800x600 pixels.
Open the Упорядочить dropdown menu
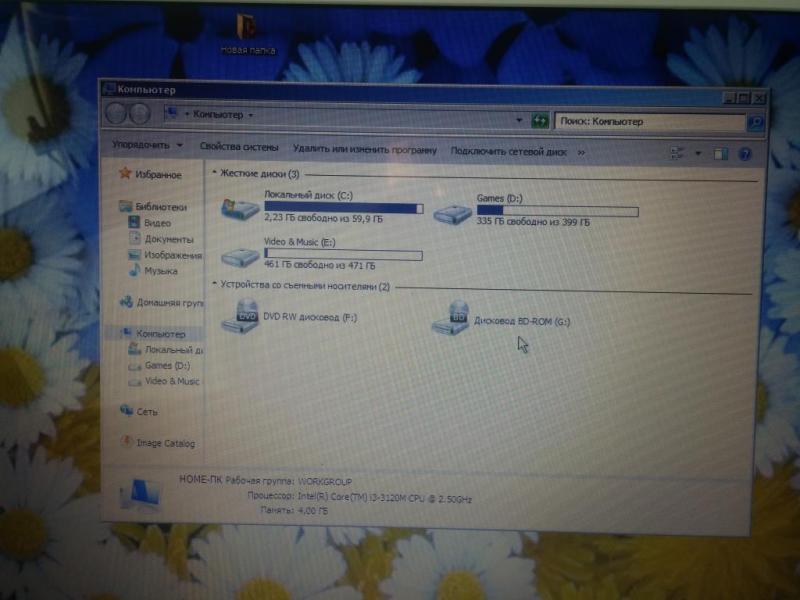(147, 146)
